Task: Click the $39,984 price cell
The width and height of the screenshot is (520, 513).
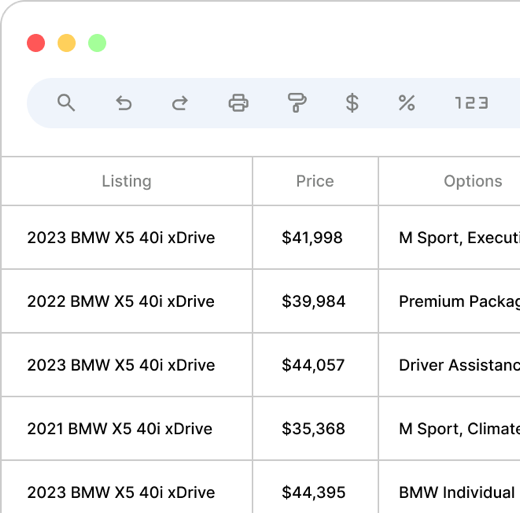Action: pyautogui.click(x=315, y=301)
